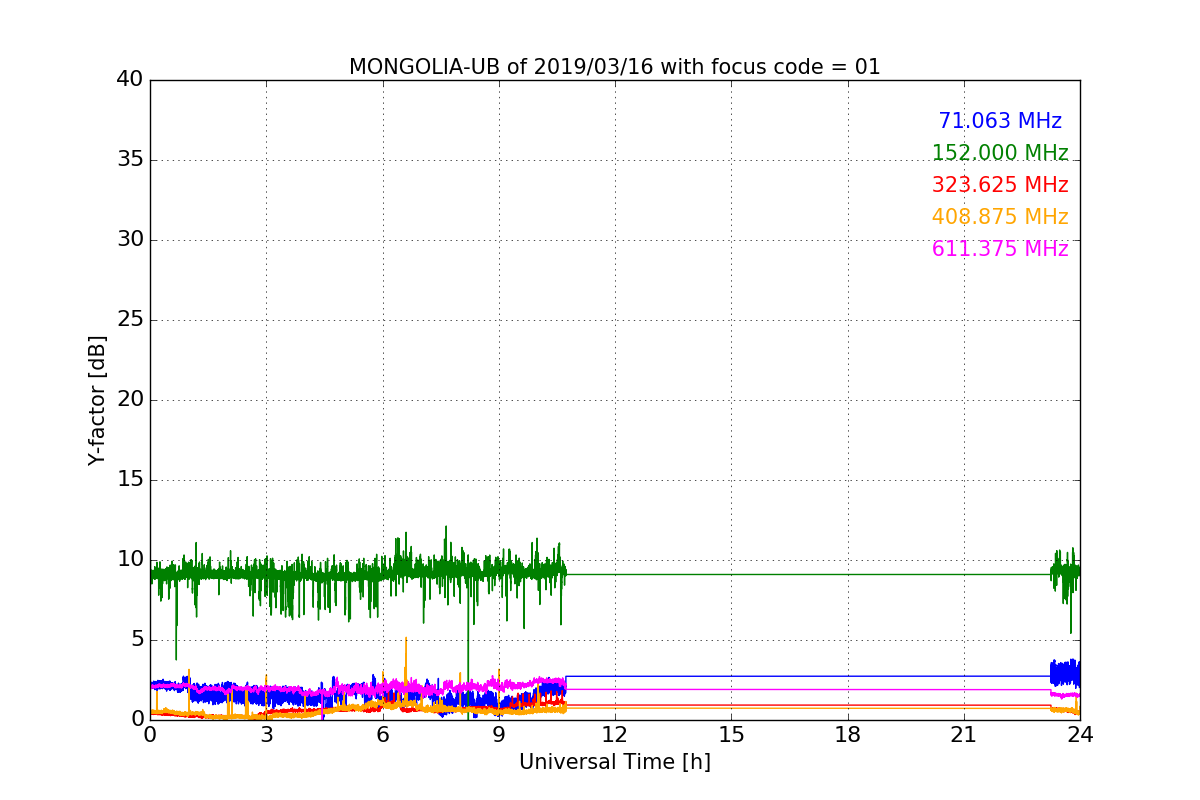Click the x-axis tick label 6

pyautogui.click(x=382, y=734)
